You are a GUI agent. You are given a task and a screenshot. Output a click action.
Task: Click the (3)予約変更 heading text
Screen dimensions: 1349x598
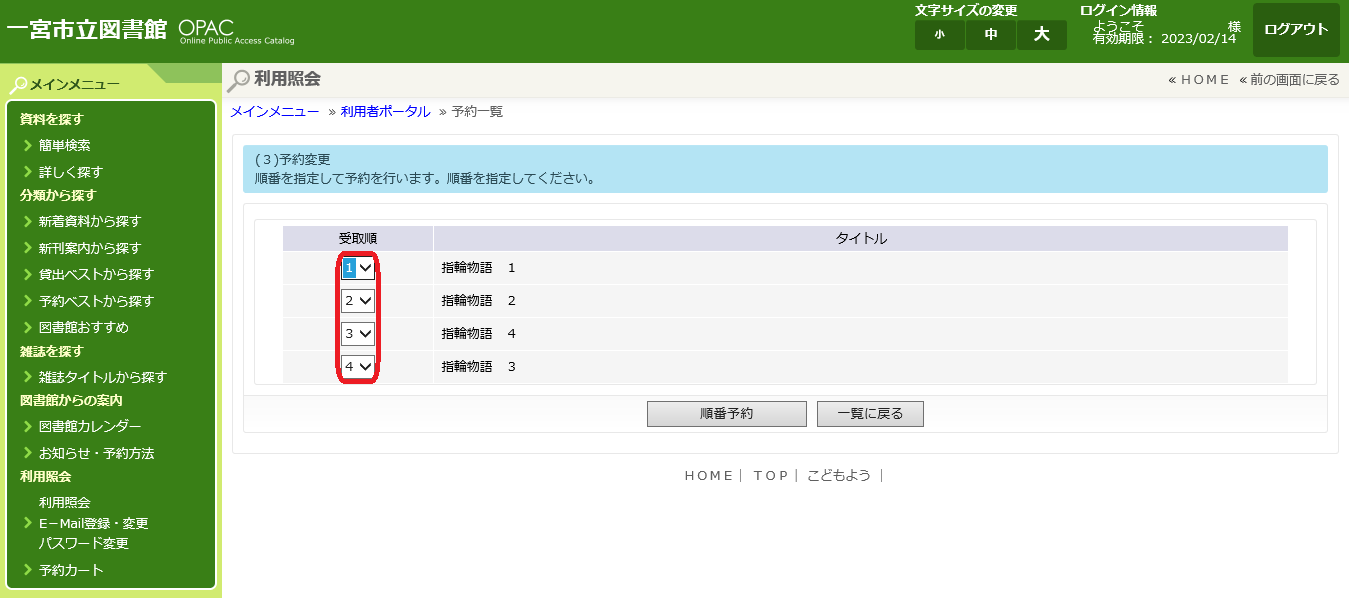293,159
